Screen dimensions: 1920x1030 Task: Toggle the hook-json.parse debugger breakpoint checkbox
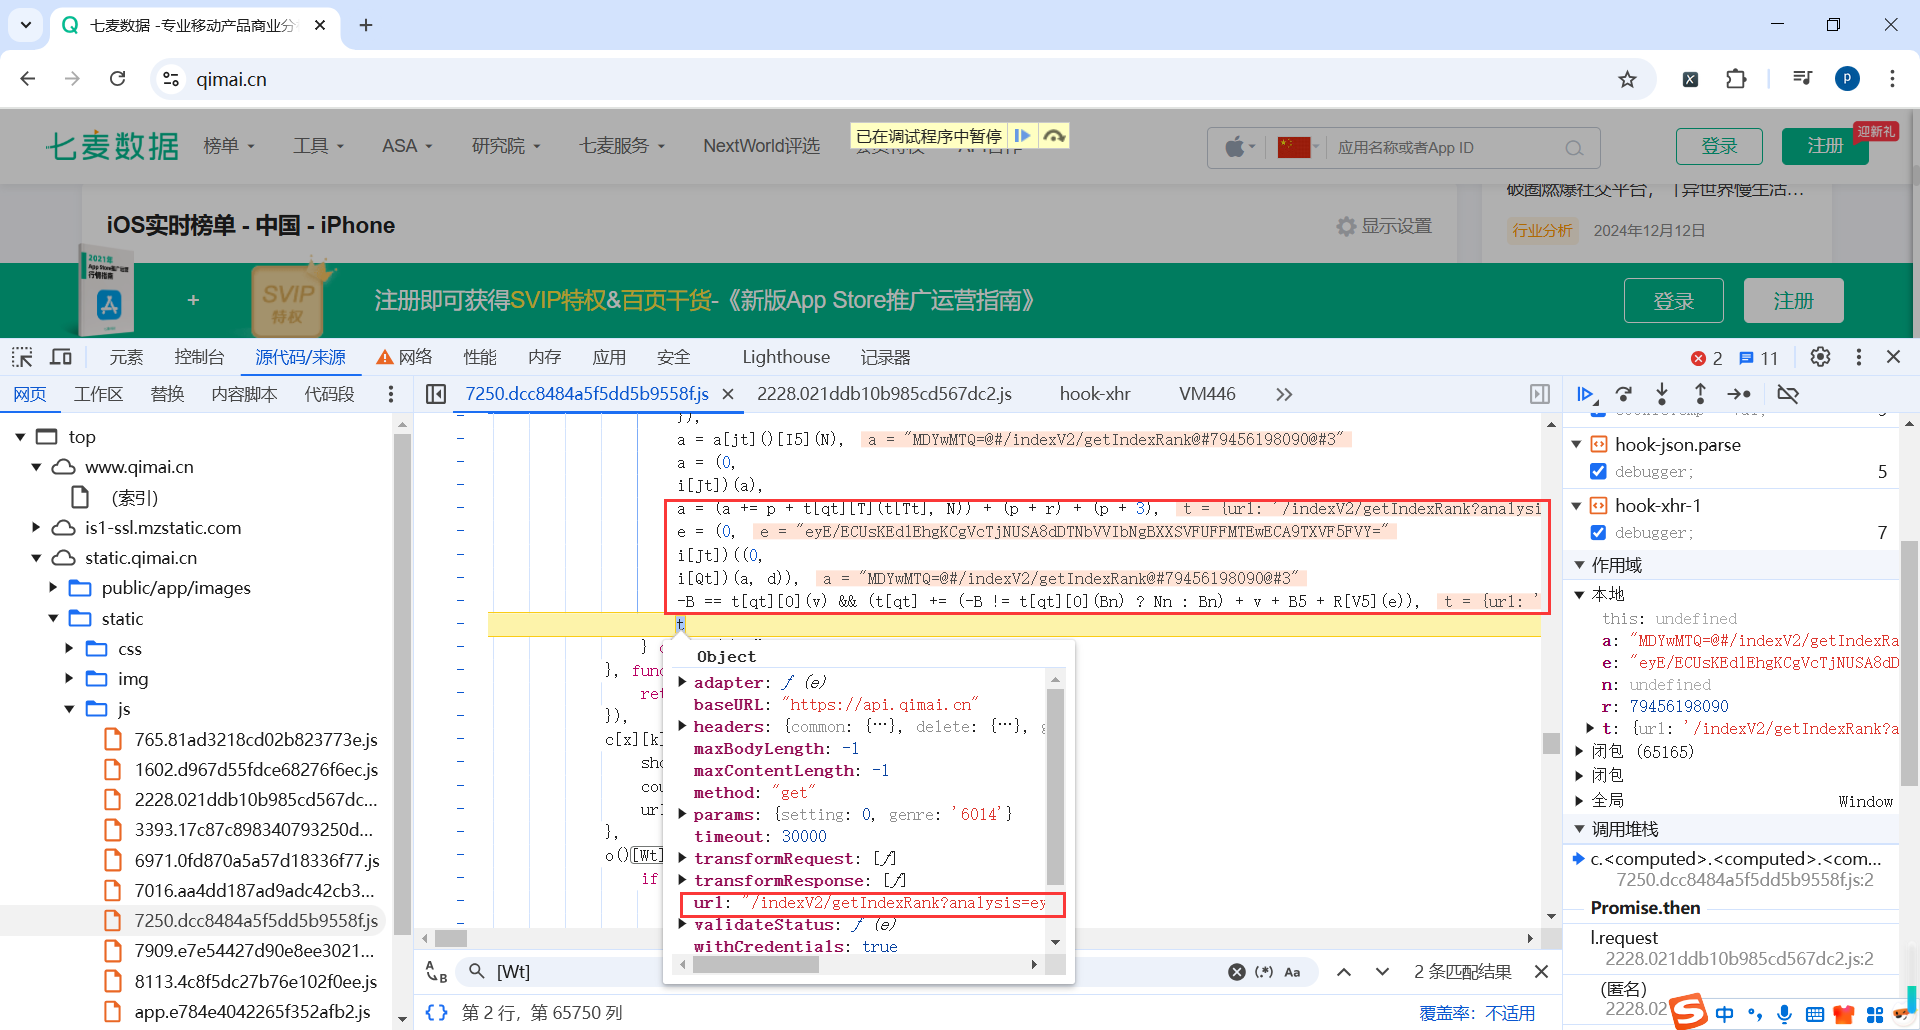1598,472
